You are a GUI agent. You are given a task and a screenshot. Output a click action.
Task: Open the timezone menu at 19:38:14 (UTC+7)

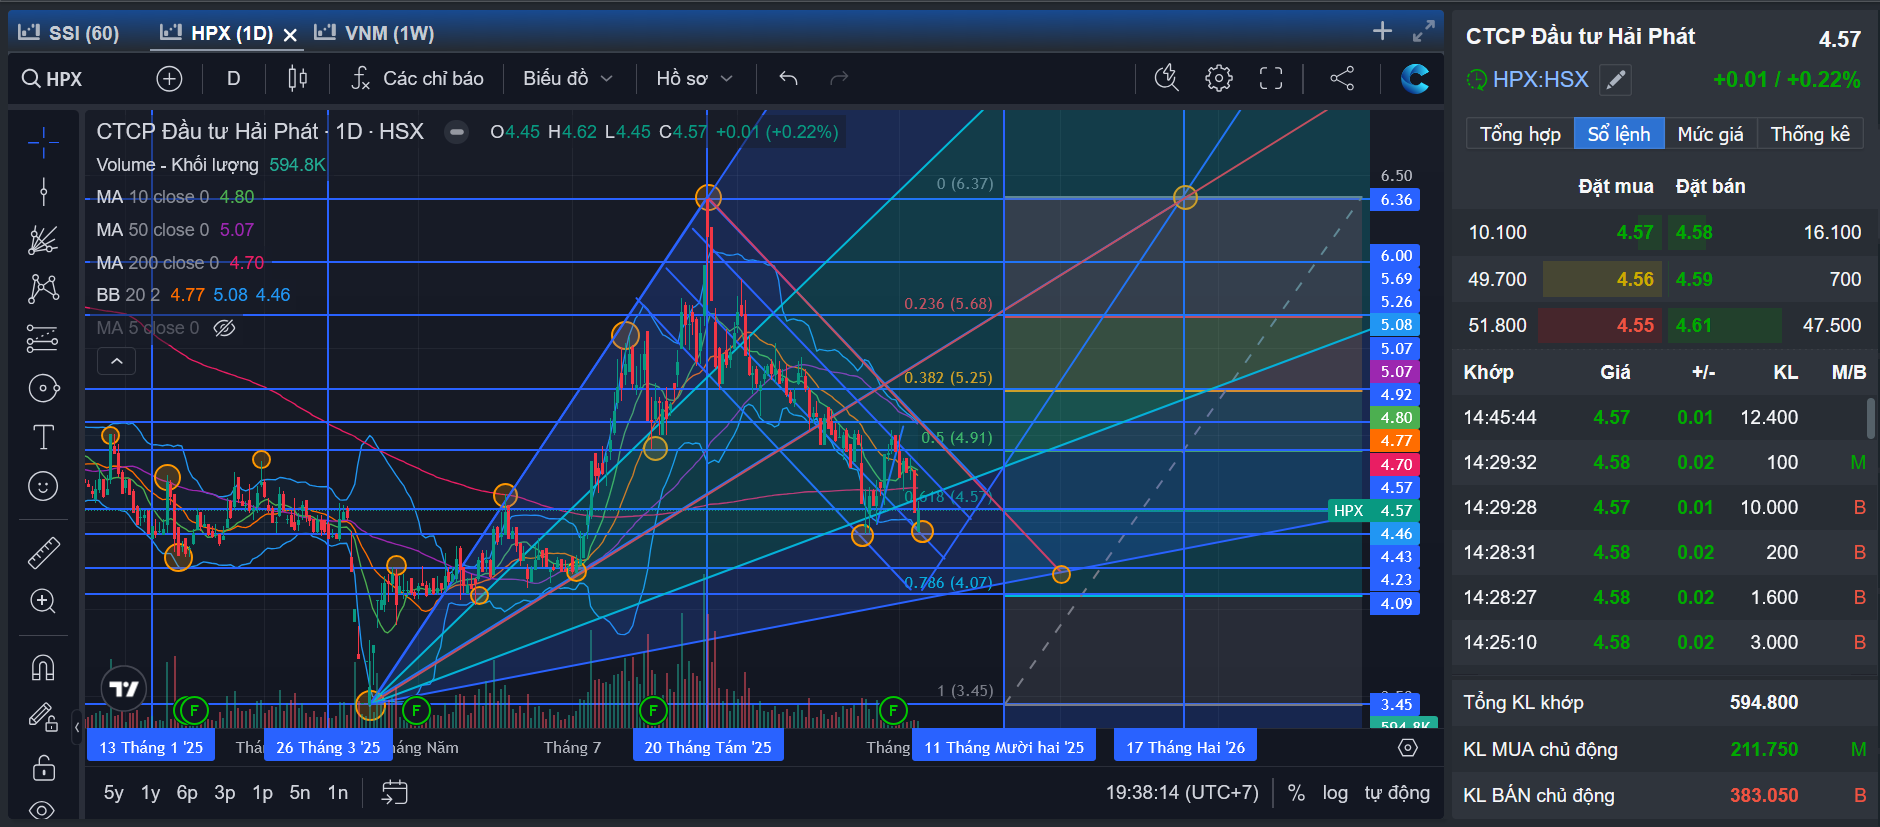[x=1182, y=793]
